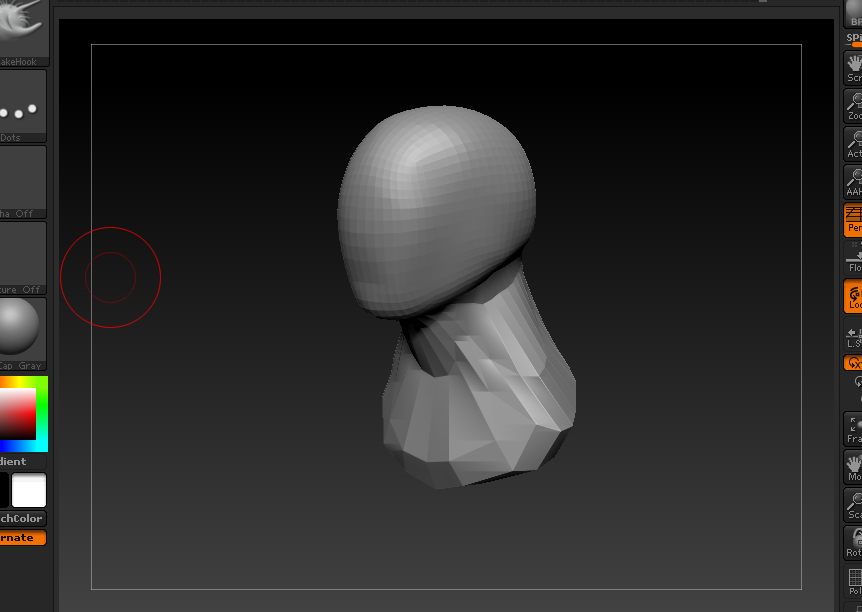Click the BPR render button
The width and height of the screenshot is (862, 612).
click(853, 14)
